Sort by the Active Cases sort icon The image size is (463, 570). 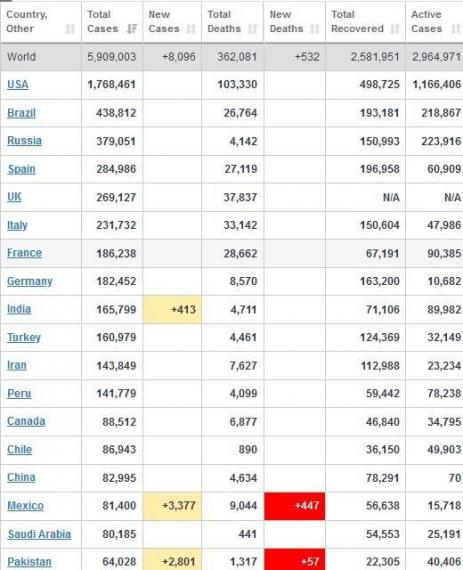pyautogui.click(x=456, y=29)
